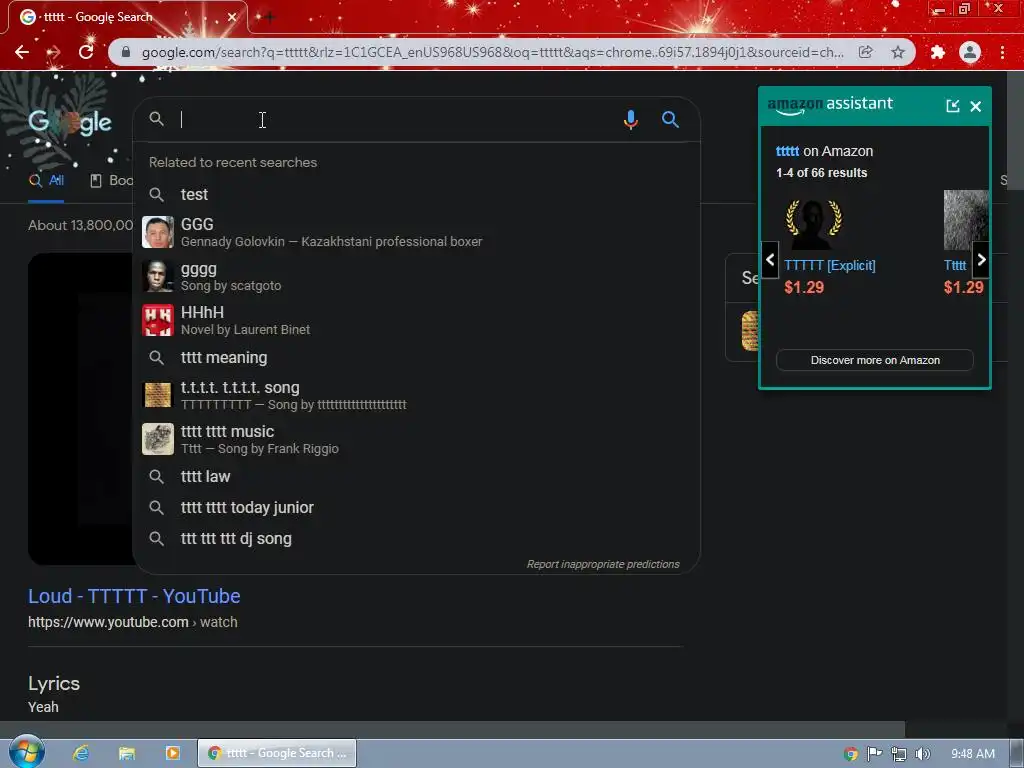This screenshot has height=768, width=1024.
Task: Click Chrome icon in system tray
Action: click(x=851, y=754)
